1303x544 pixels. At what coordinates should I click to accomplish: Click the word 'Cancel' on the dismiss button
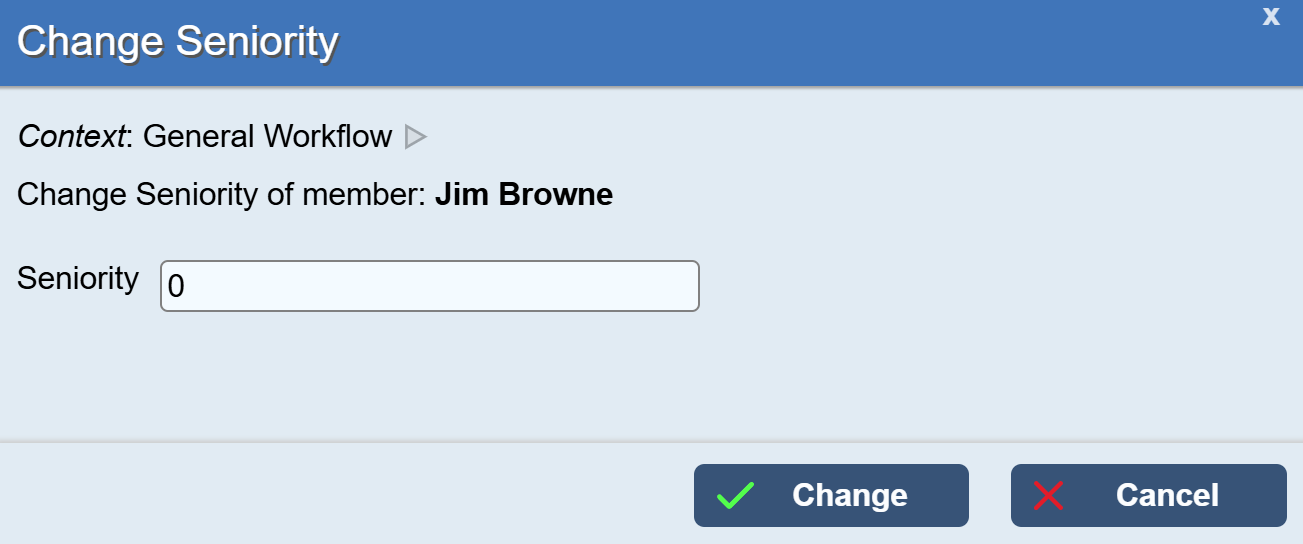point(1167,496)
